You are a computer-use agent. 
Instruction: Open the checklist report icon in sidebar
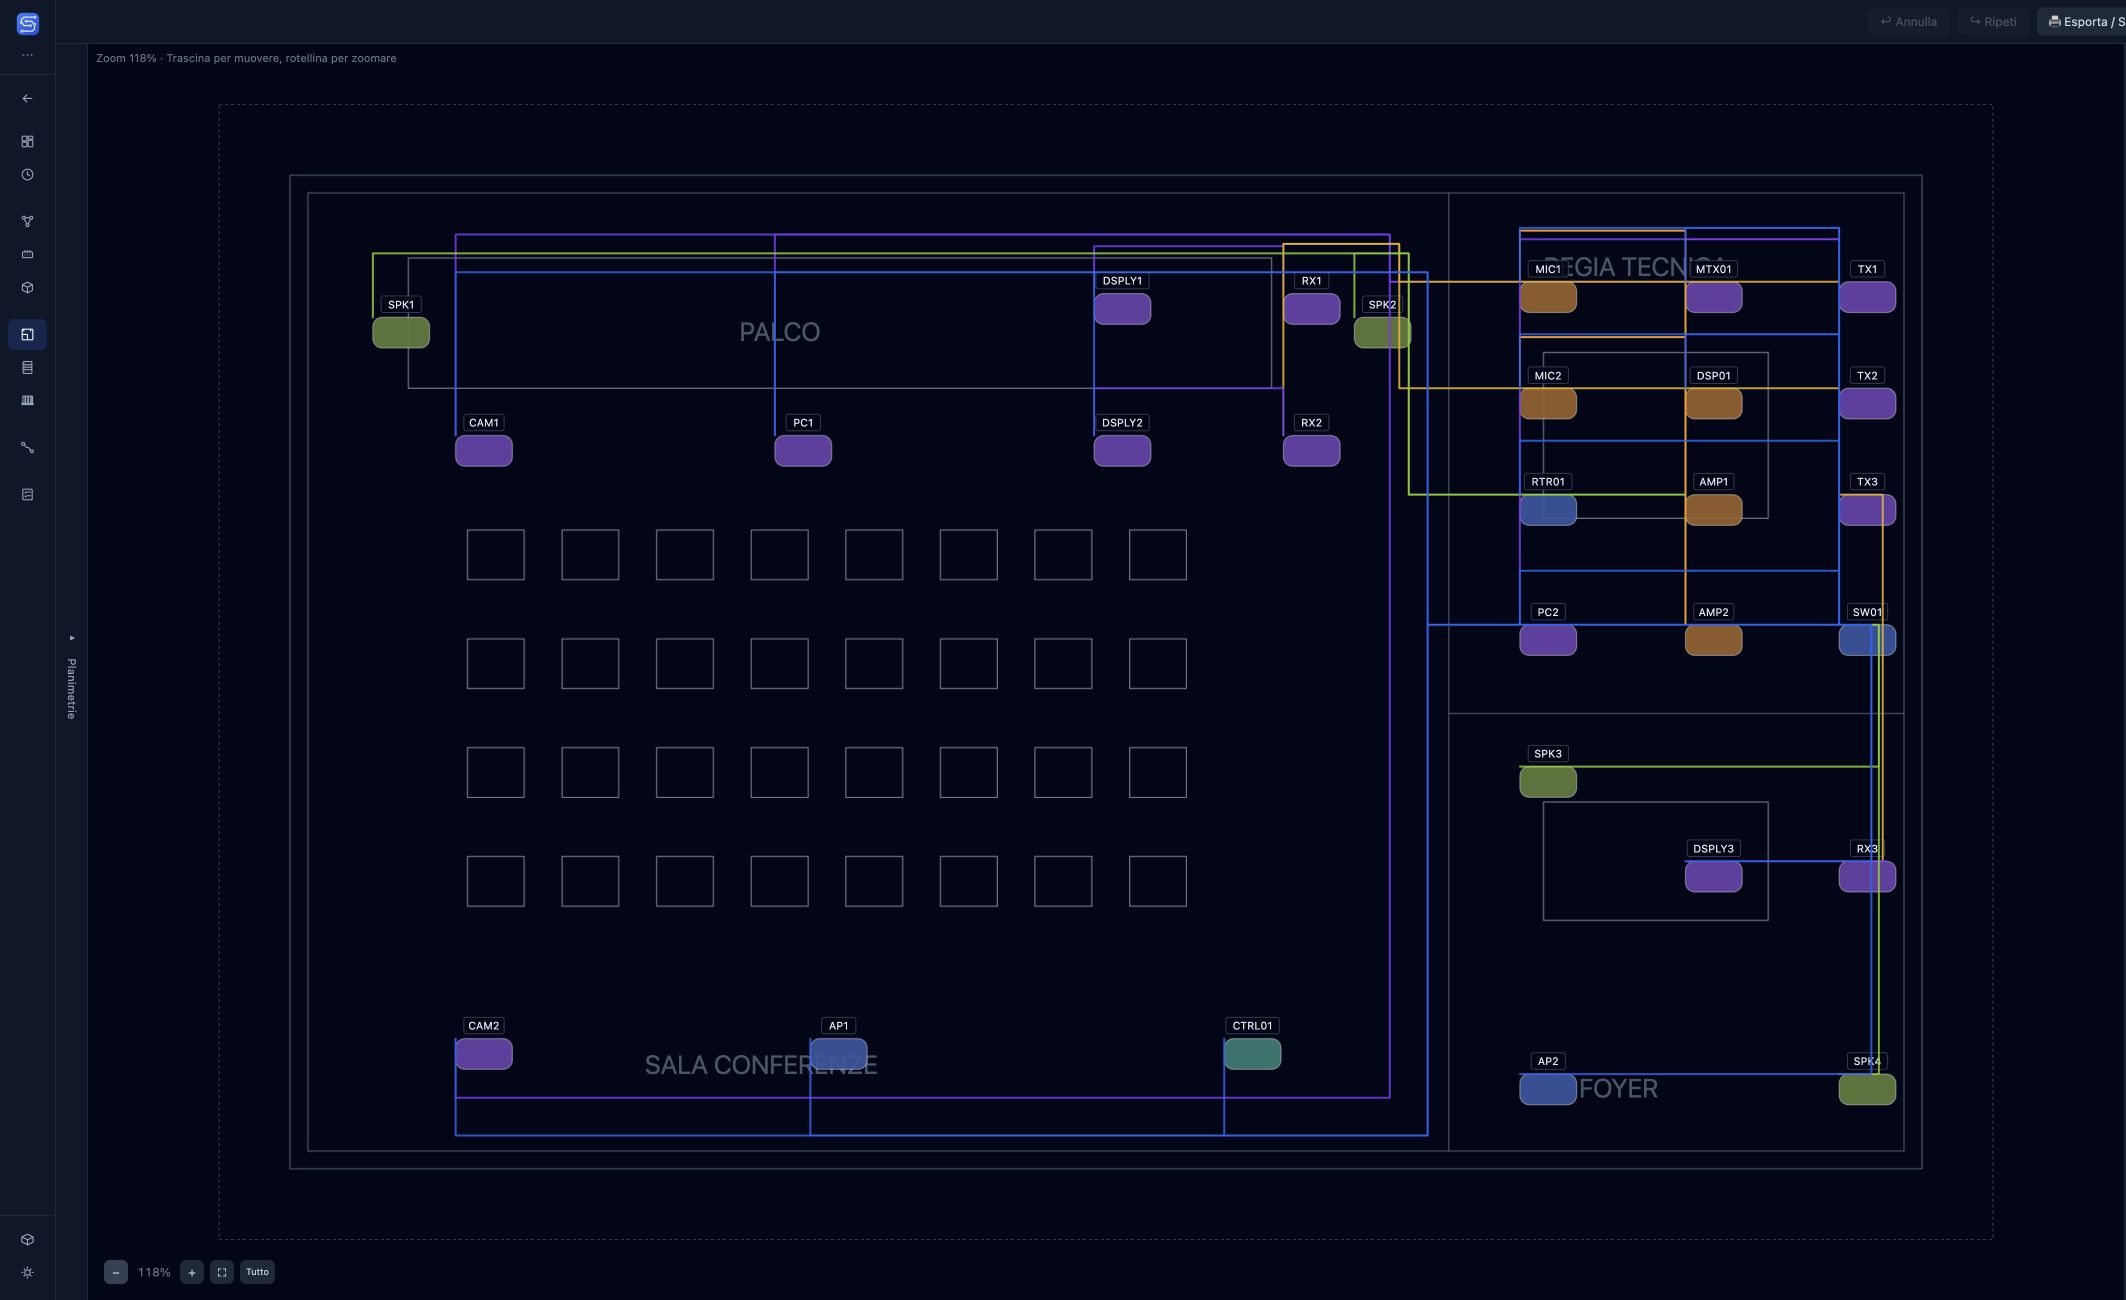[27, 494]
